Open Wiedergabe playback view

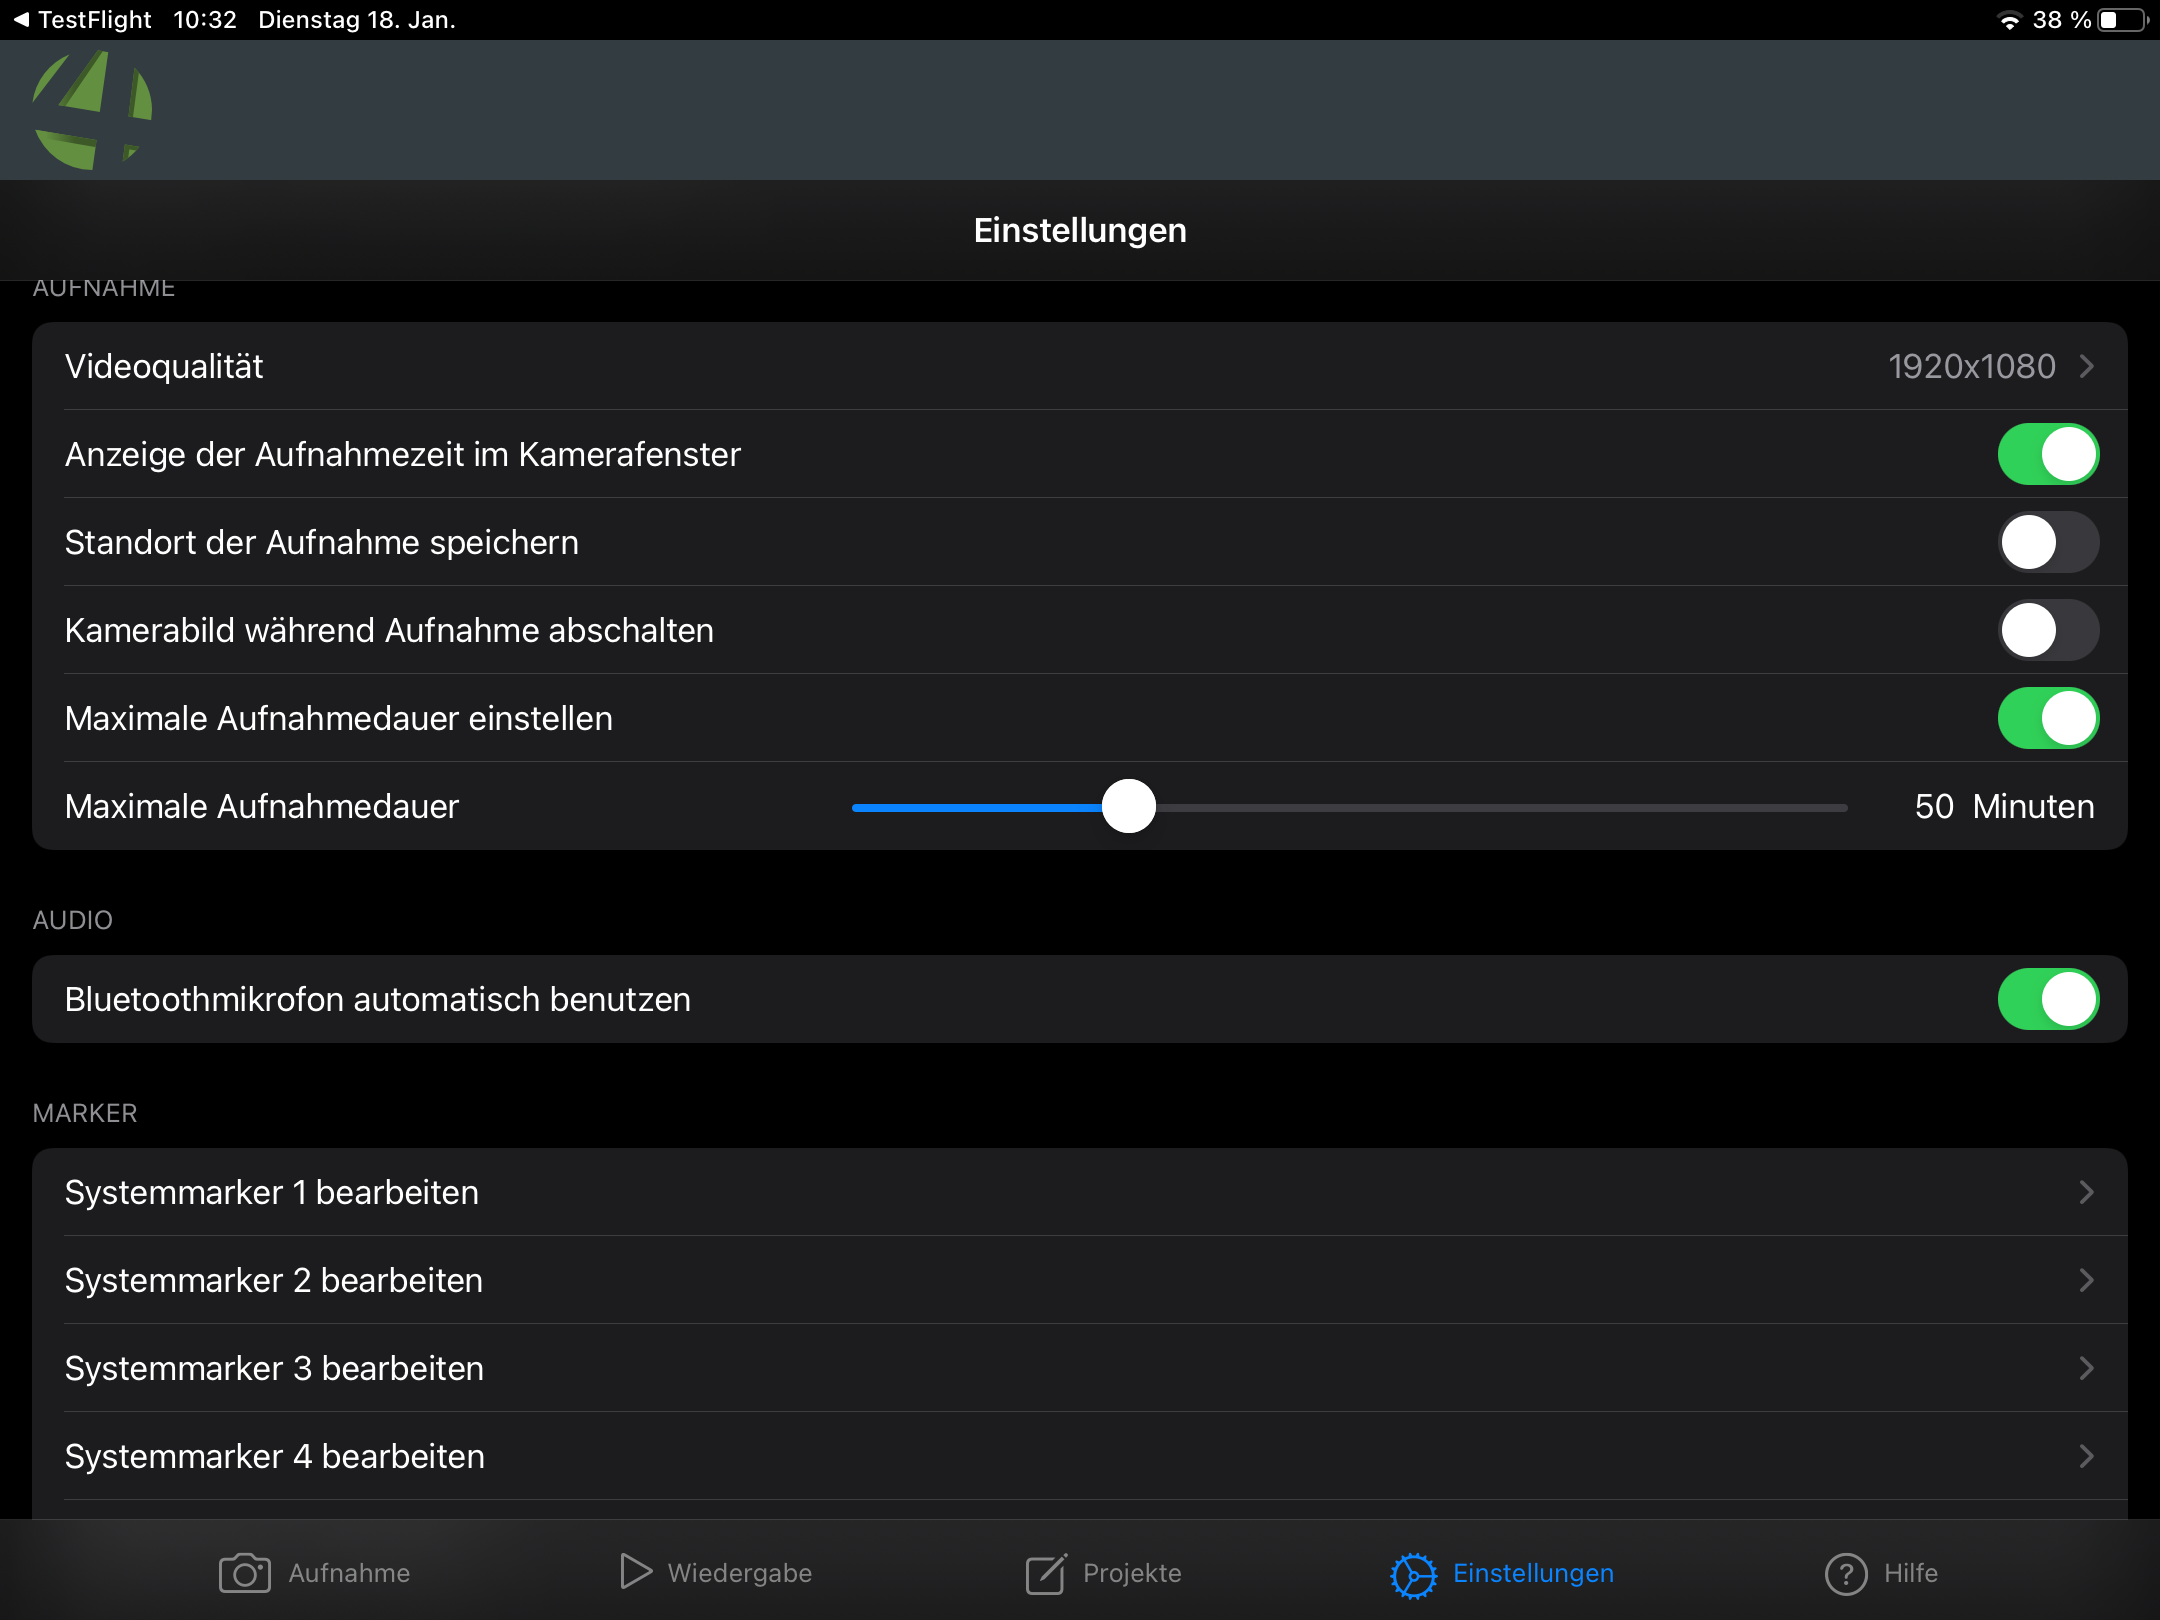[636, 1572]
